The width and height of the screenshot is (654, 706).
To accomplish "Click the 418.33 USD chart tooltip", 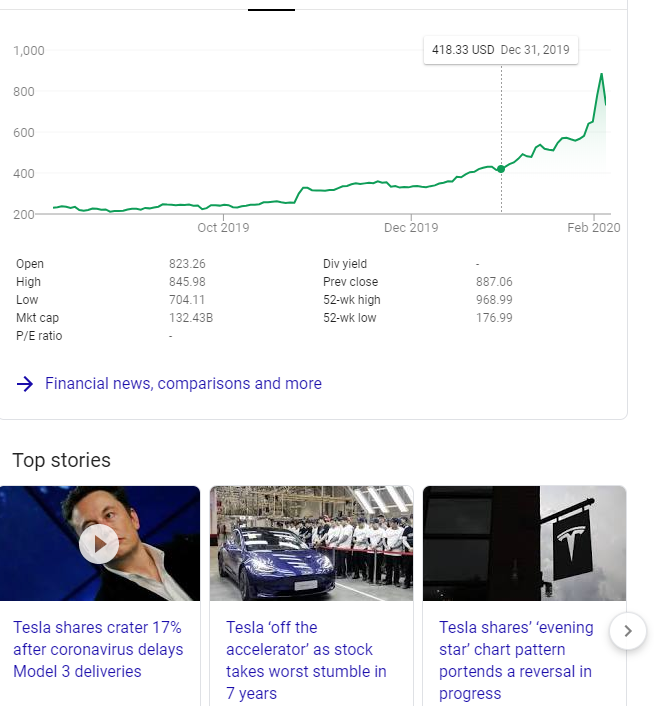I will (x=501, y=50).
